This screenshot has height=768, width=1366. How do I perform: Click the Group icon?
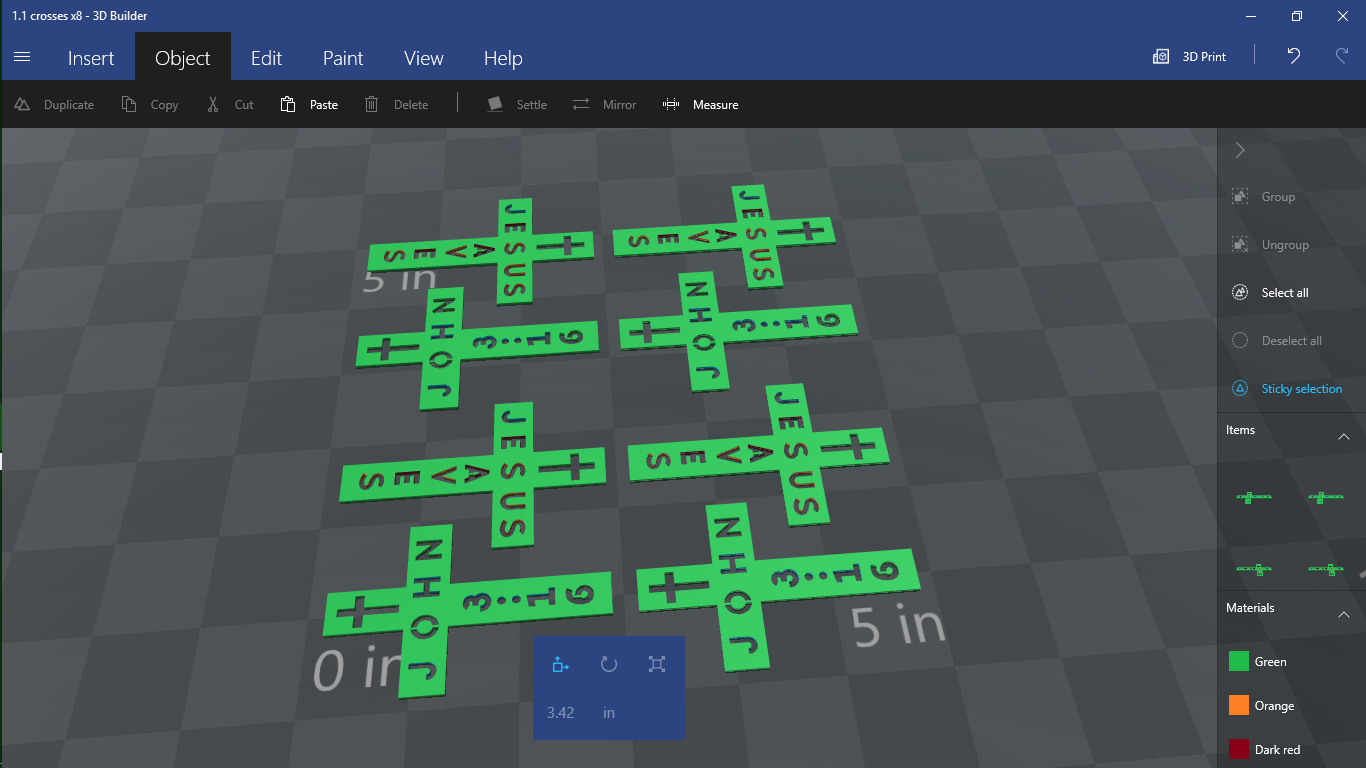pyautogui.click(x=1240, y=197)
